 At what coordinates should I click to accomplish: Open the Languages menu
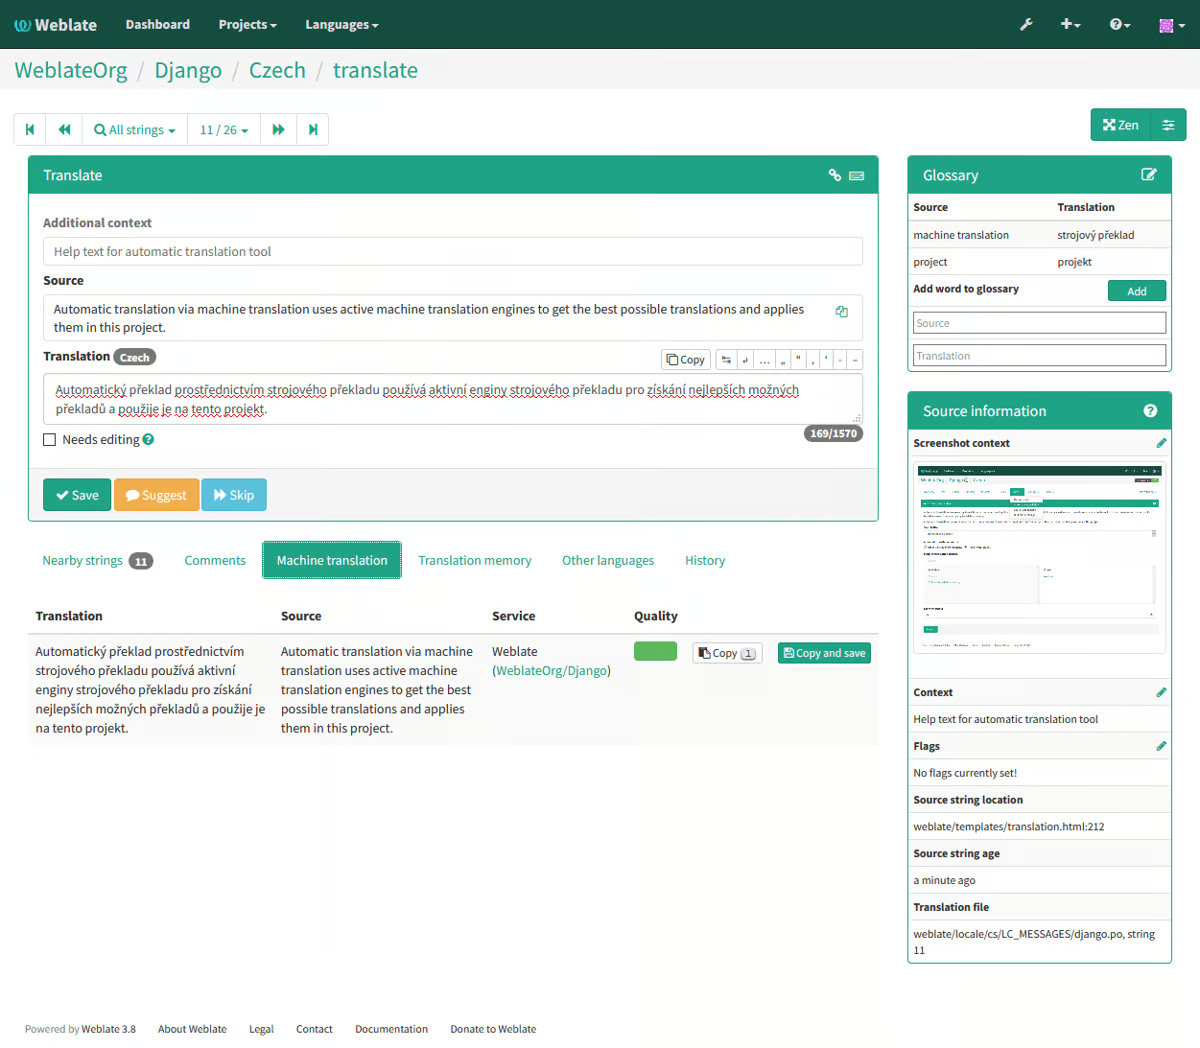click(342, 24)
